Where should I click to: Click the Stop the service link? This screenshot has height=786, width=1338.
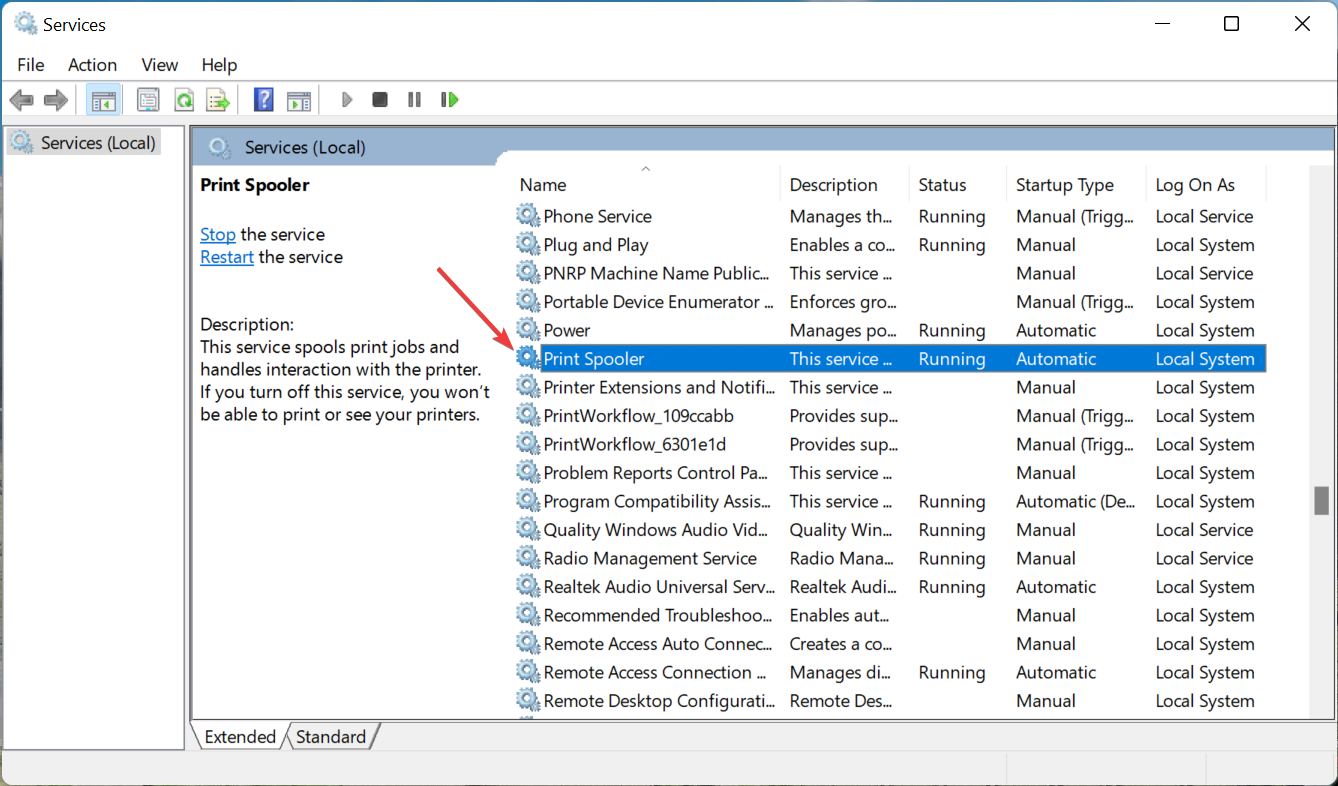click(x=217, y=234)
